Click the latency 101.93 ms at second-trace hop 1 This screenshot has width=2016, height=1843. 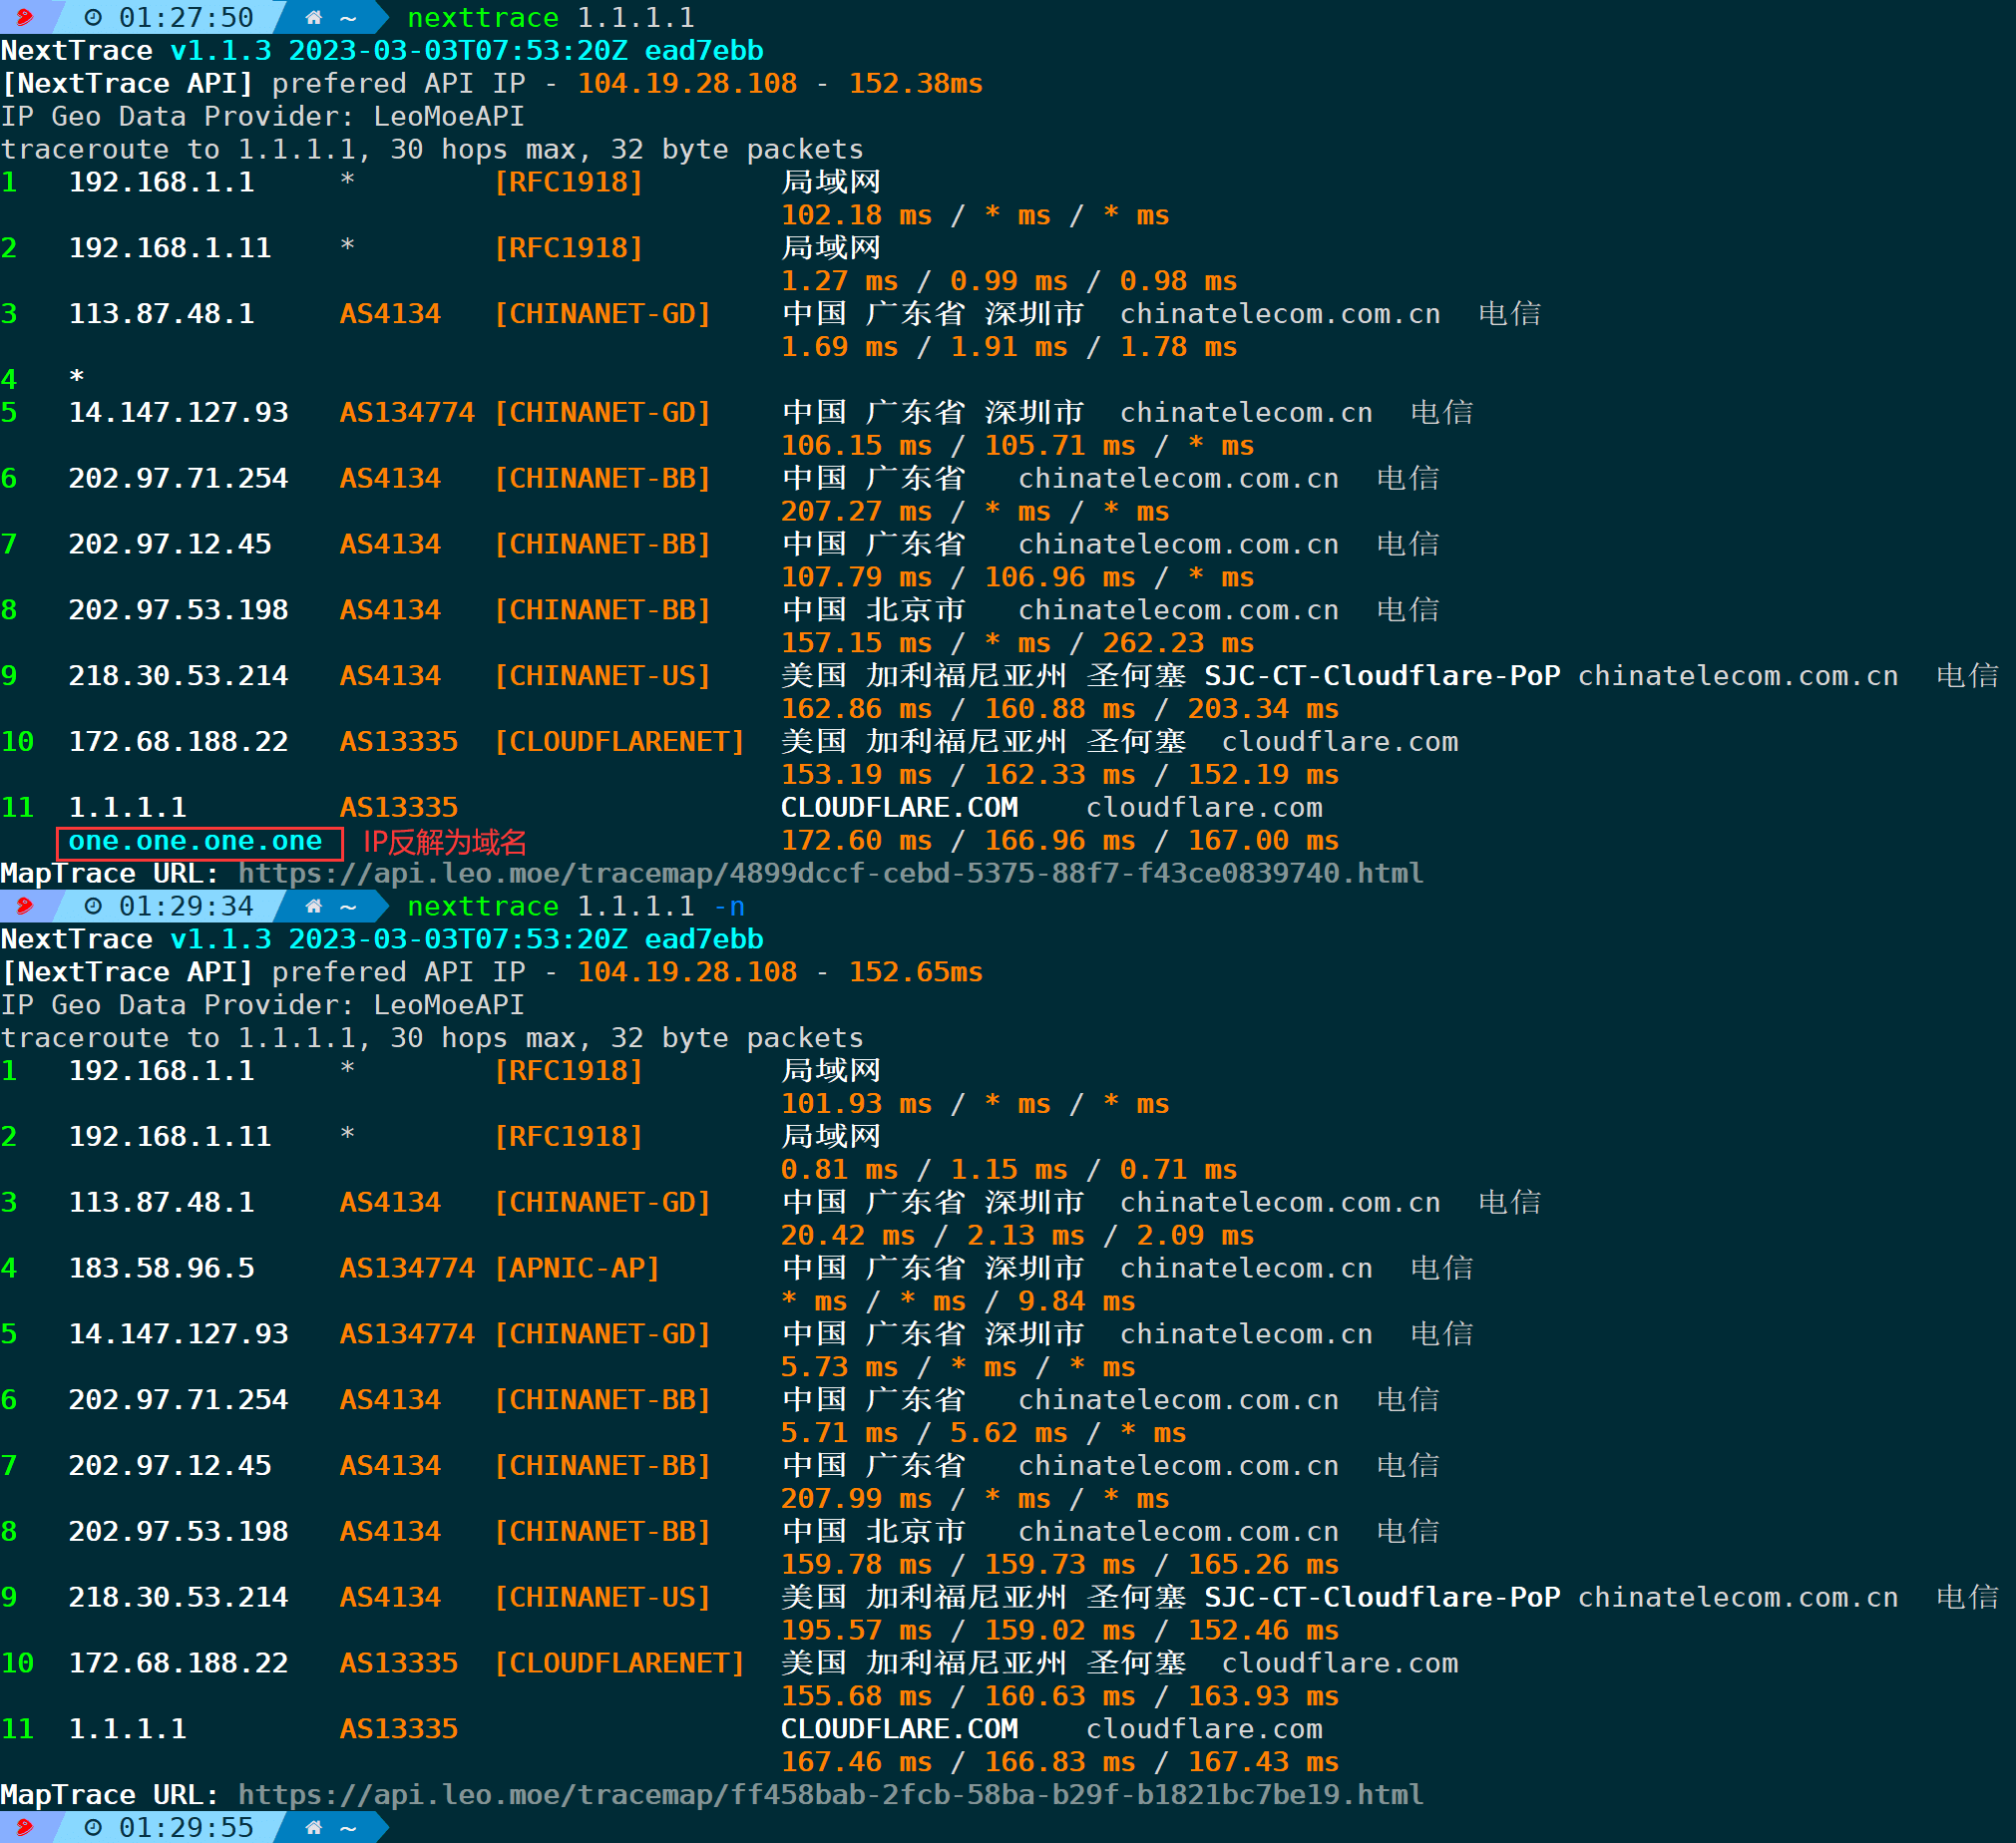(x=856, y=1104)
